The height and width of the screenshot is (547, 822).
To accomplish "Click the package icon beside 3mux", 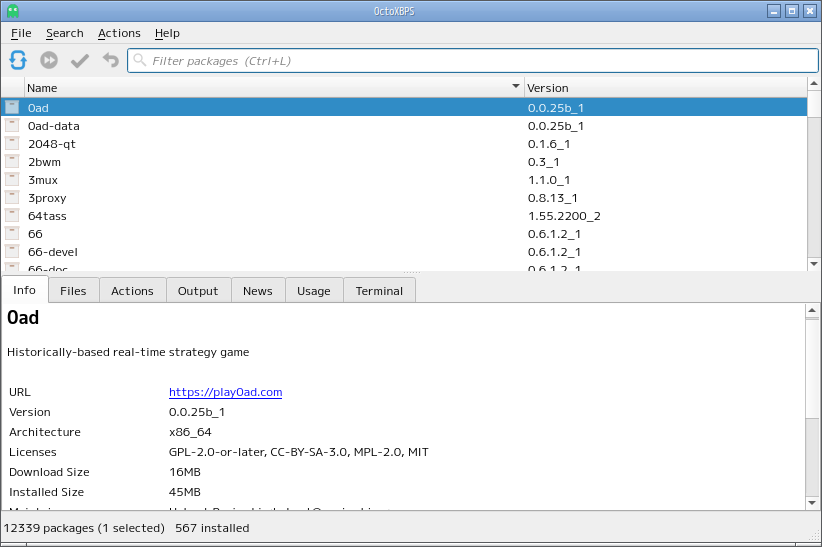I will coord(12,179).
